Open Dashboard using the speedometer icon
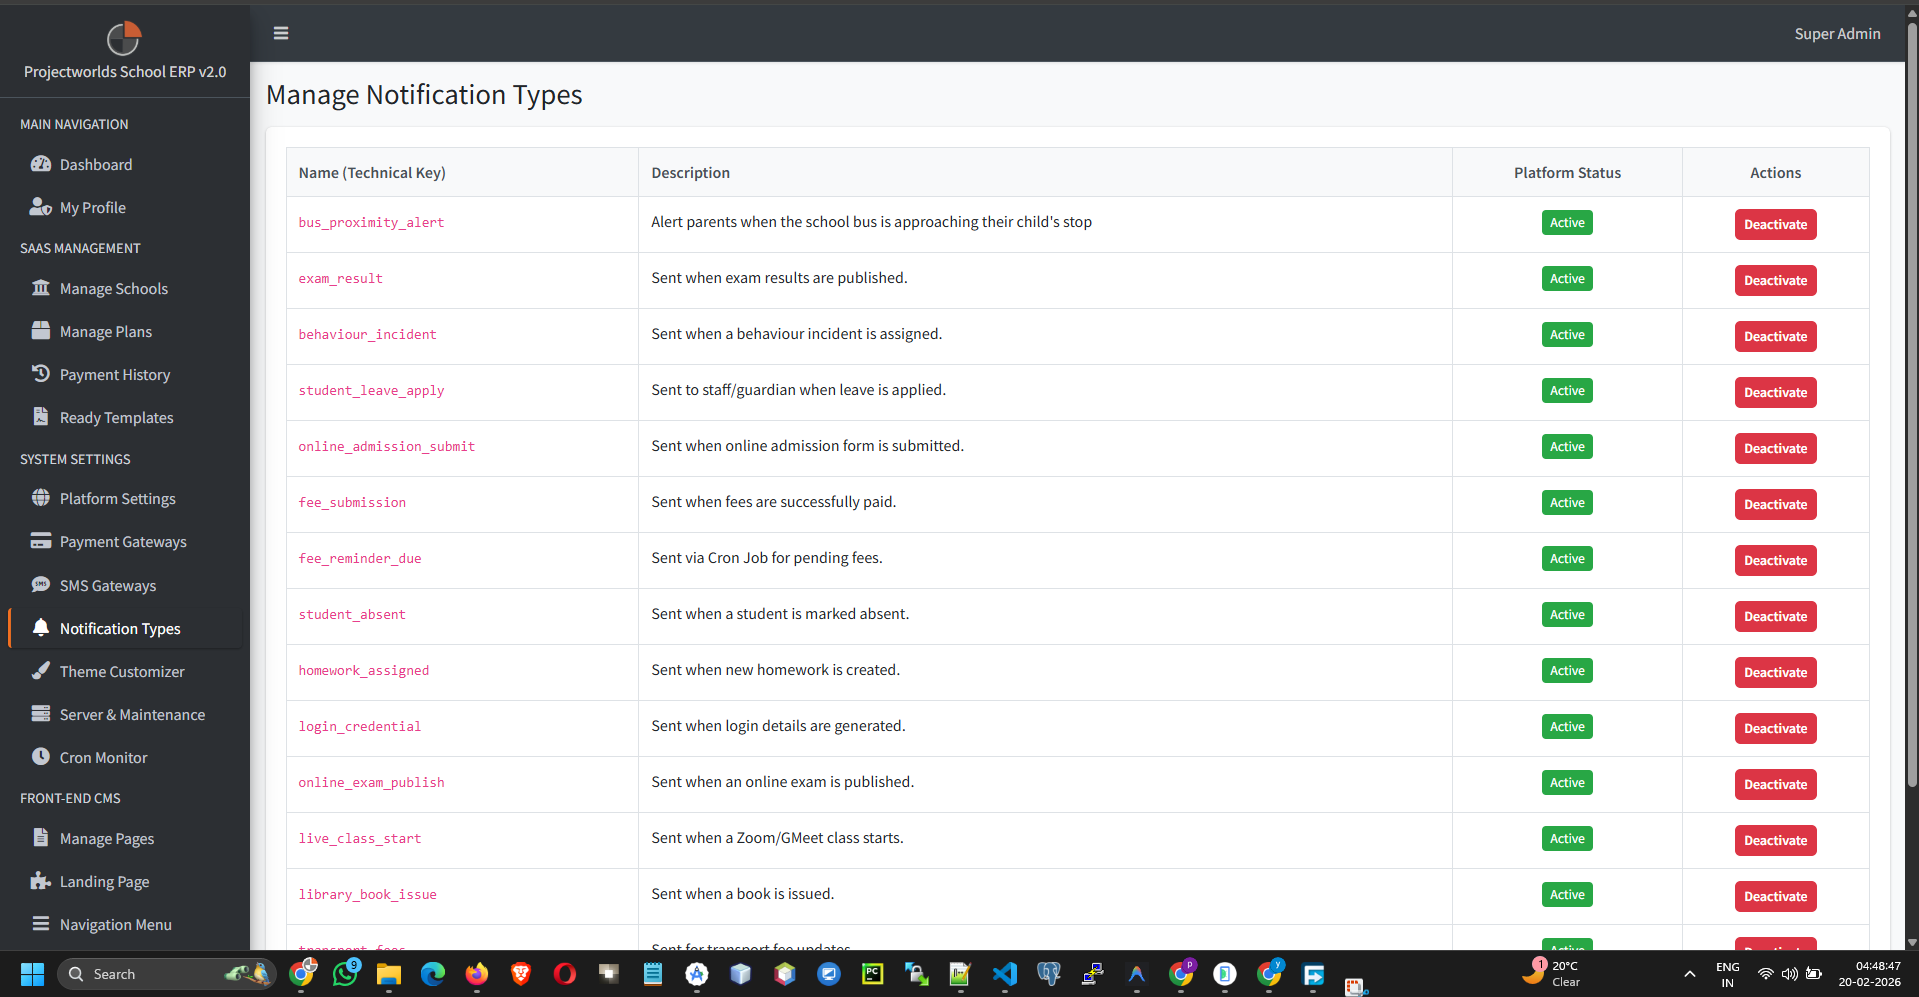Screen dimensions: 1919x997 41,164
